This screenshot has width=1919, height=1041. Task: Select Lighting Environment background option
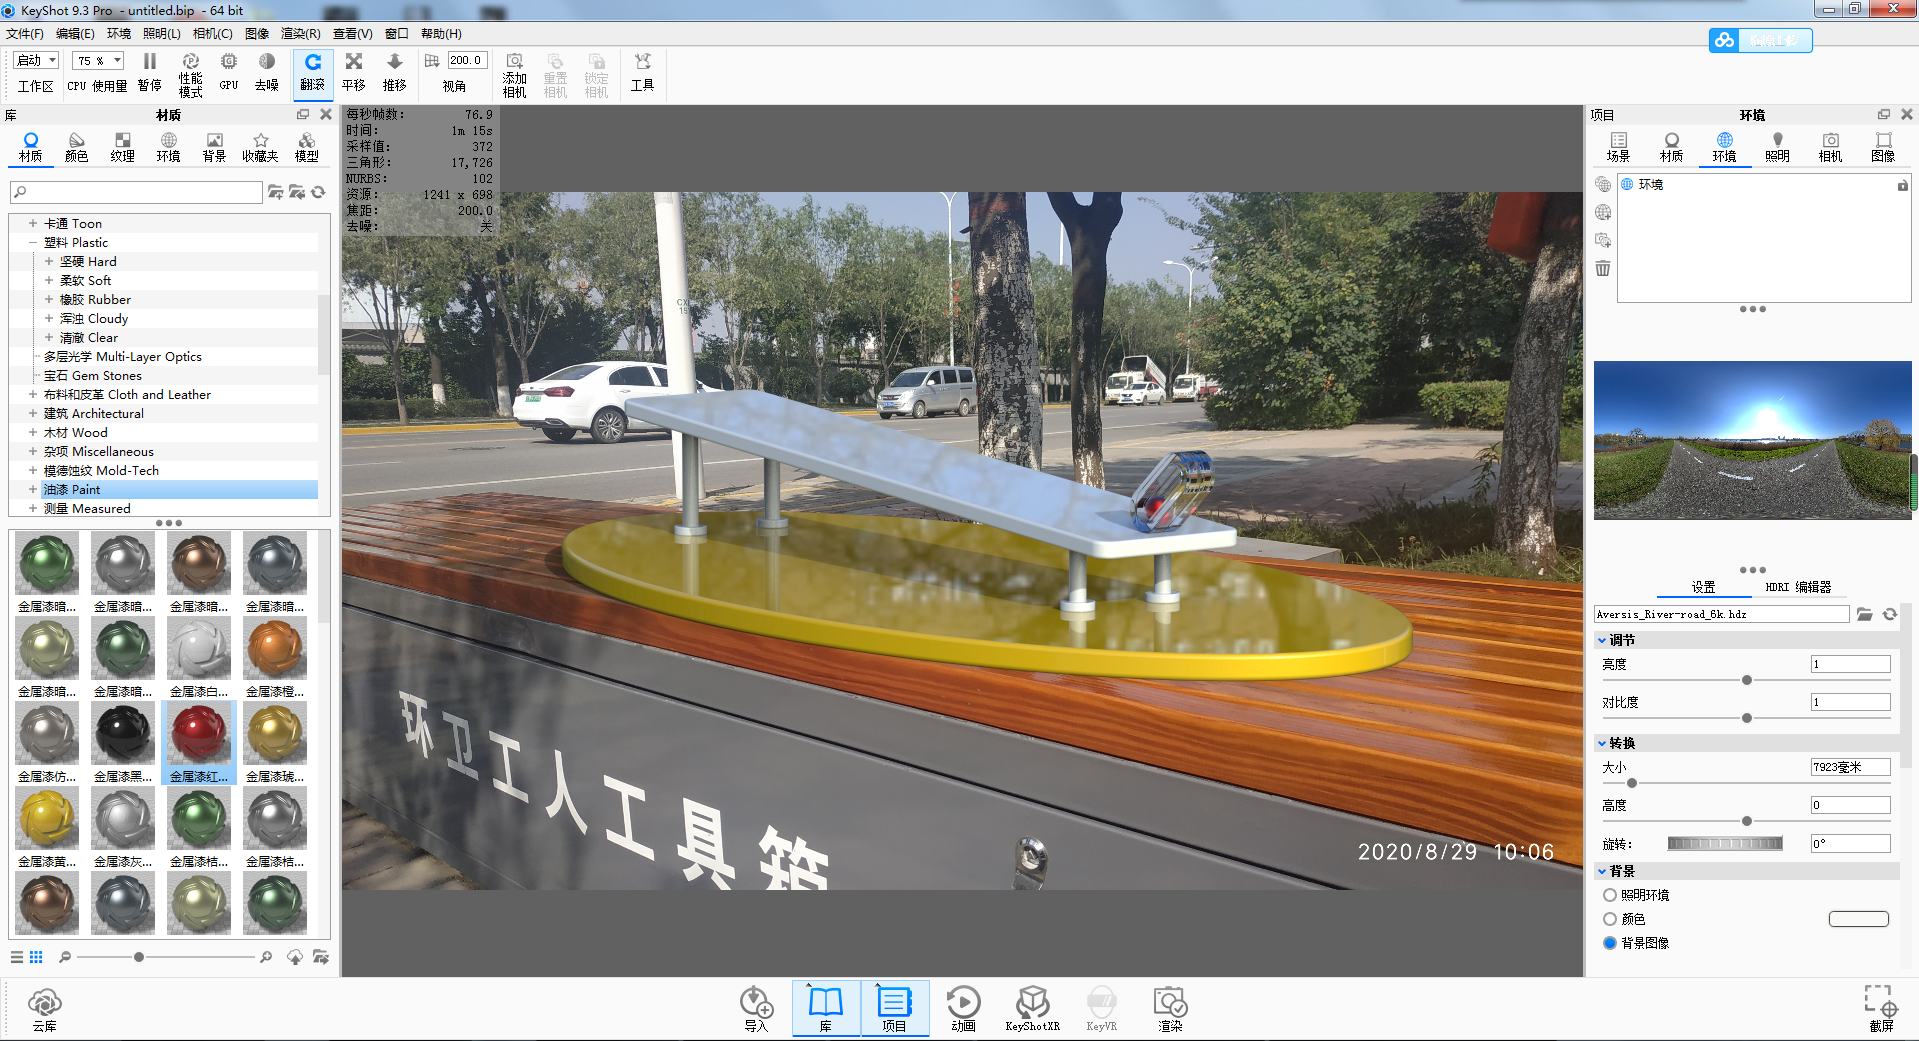pos(1610,895)
